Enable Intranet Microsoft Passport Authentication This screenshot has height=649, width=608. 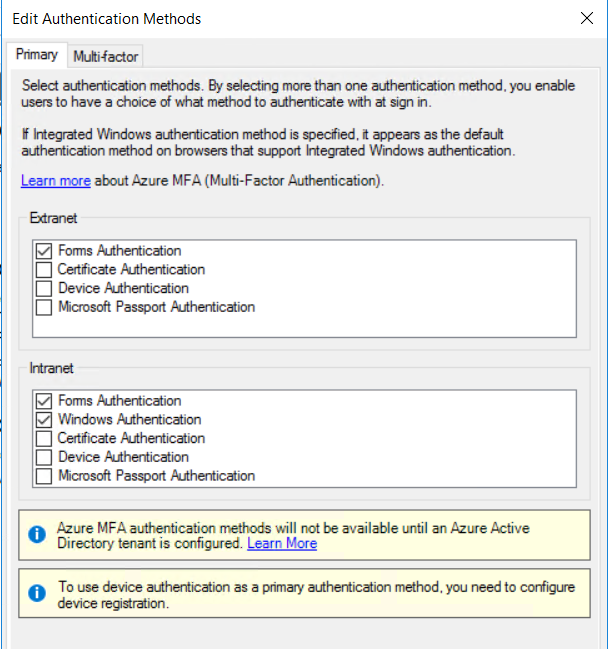pyautogui.click(x=44, y=477)
